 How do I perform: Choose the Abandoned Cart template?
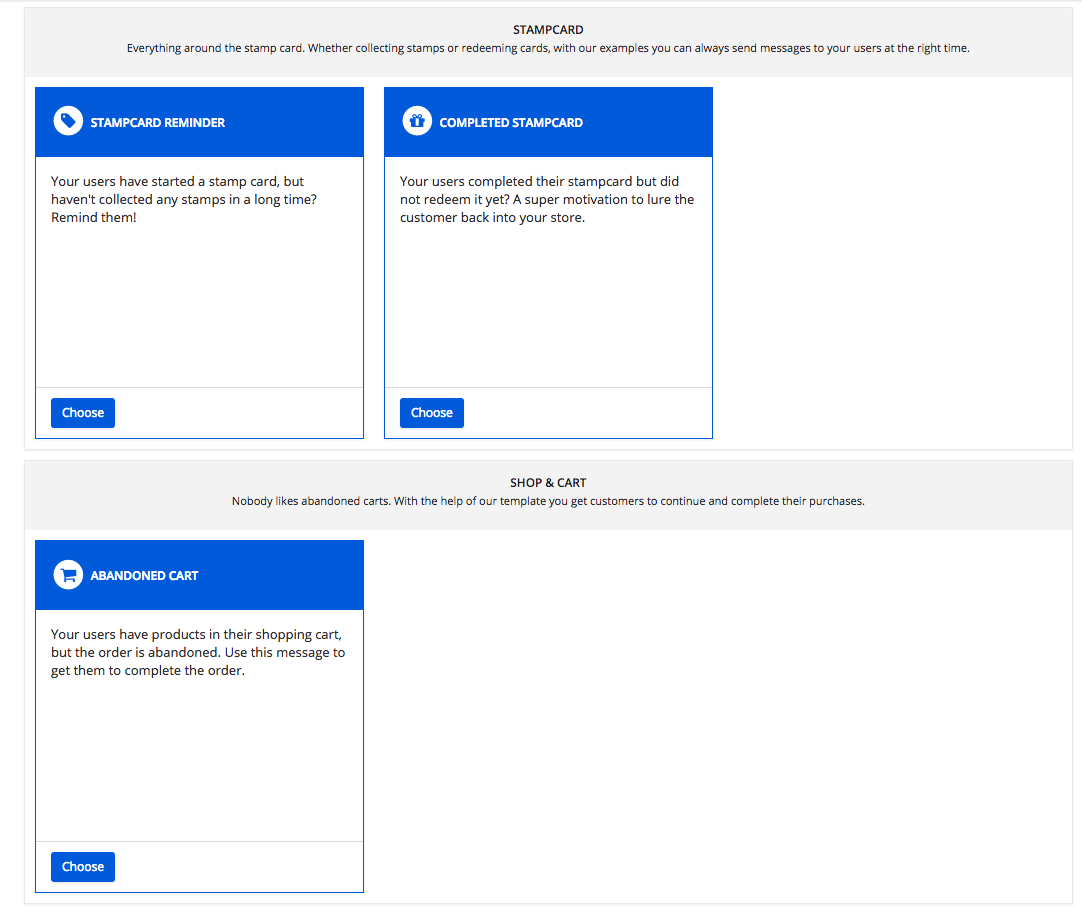(83, 867)
